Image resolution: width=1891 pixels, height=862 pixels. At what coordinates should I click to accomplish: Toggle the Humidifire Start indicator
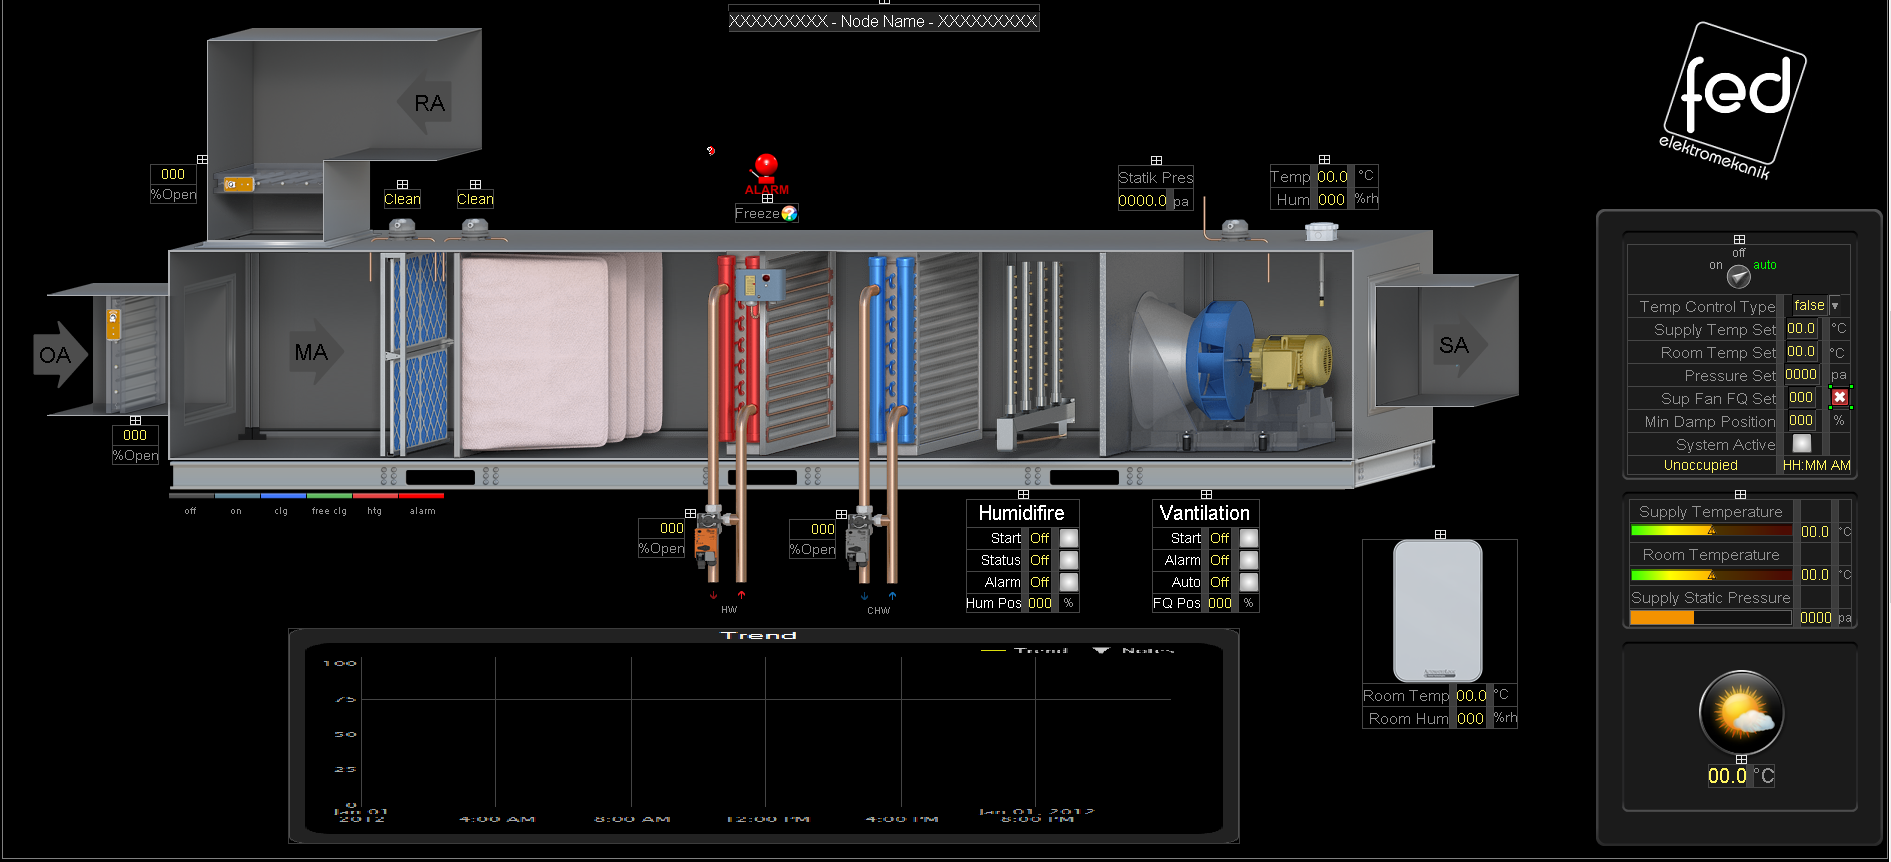click(1069, 538)
